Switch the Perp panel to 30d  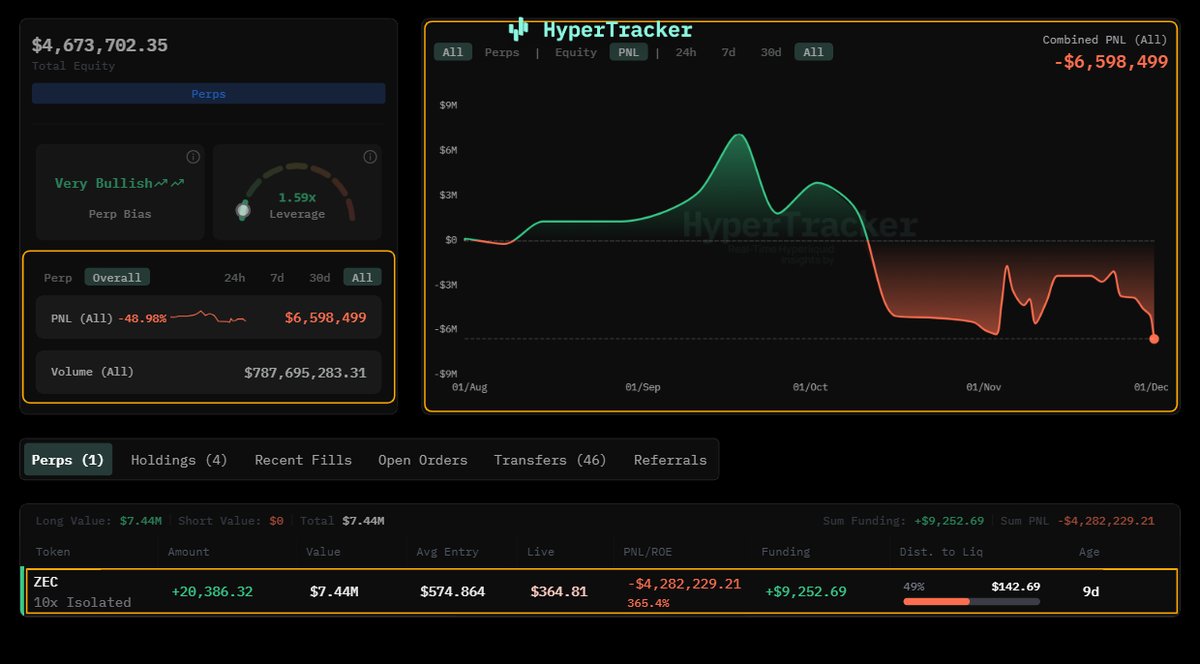coord(319,278)
